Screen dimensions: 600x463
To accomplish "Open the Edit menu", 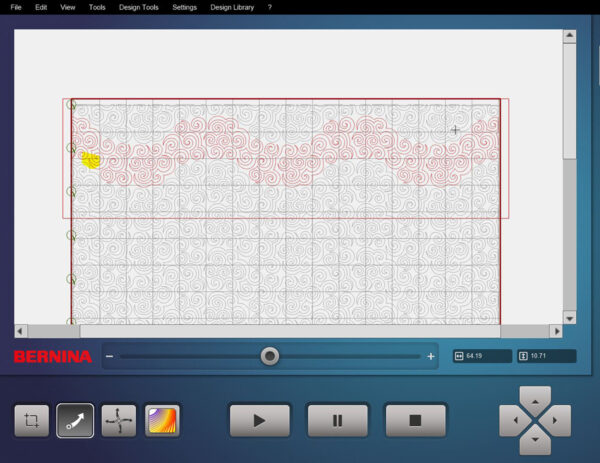I will click(x=41, y=7).
